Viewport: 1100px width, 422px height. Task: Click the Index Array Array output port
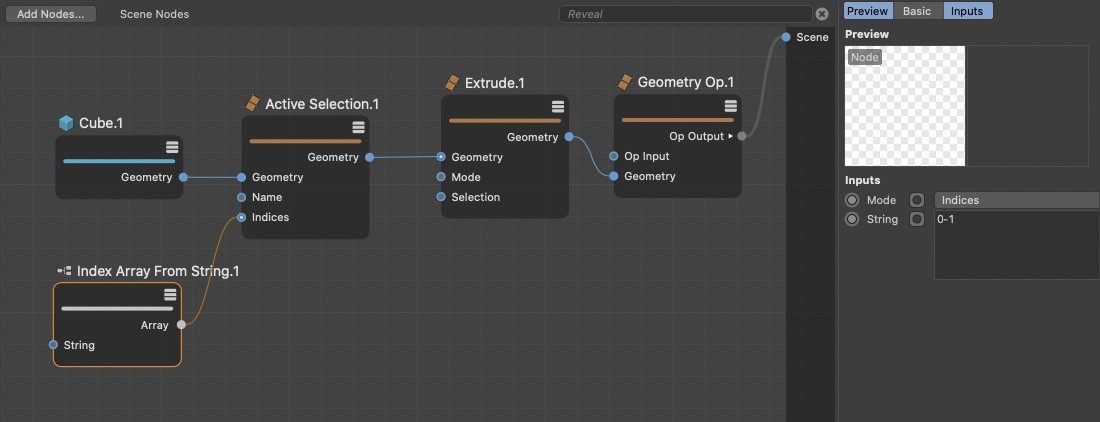click(181, 325)
